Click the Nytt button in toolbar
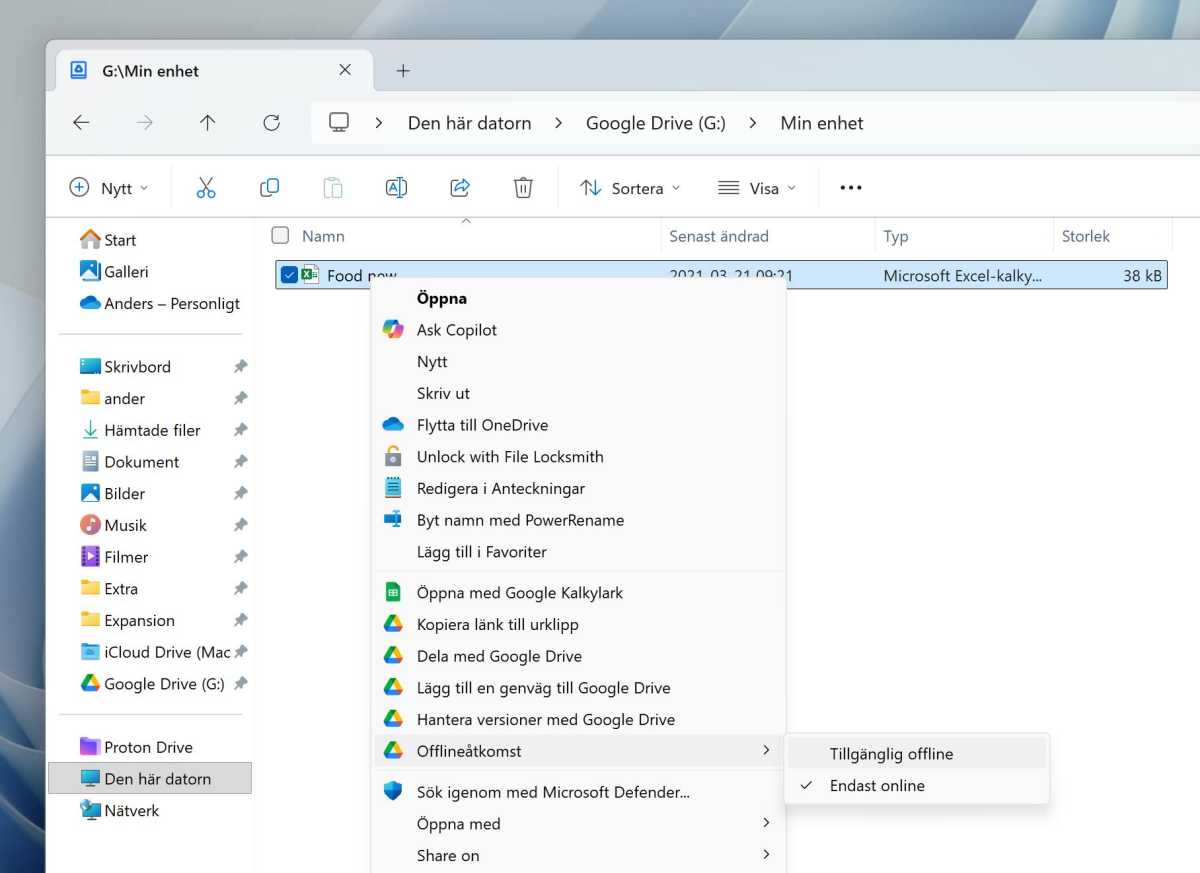The width and height of the screenshot is (1200, 873). coord(108,188)
